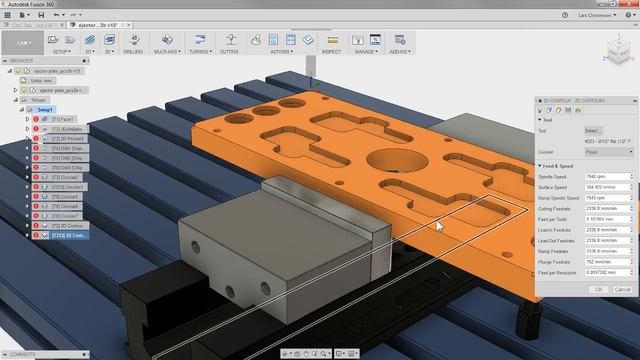Image resolution: width=640 pixels, height=360 pixels.
Task: Select the [T2] 2D Adaptive operation
Action: pyautogui.click(x=60, y=129)
